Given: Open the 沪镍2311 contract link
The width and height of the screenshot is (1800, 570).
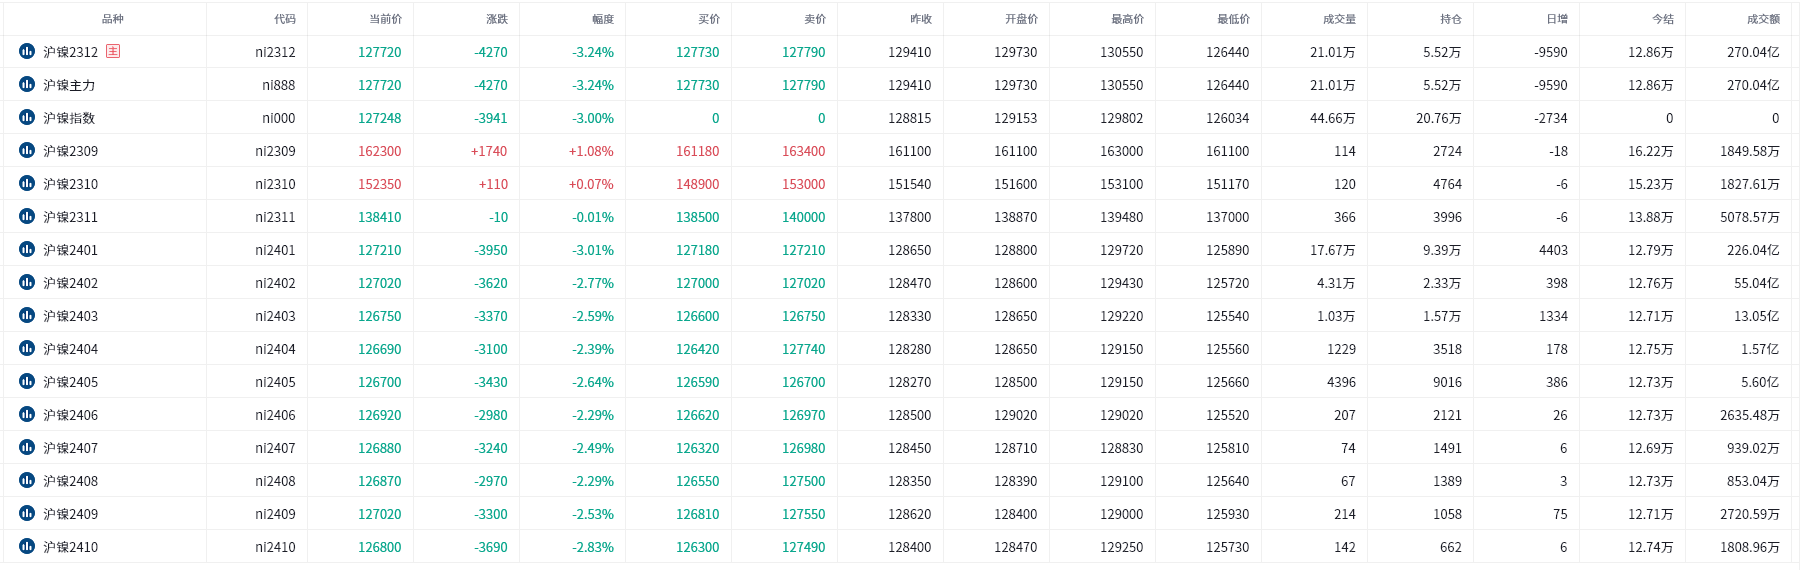Looking at the screenshot, I should (70, 217).
